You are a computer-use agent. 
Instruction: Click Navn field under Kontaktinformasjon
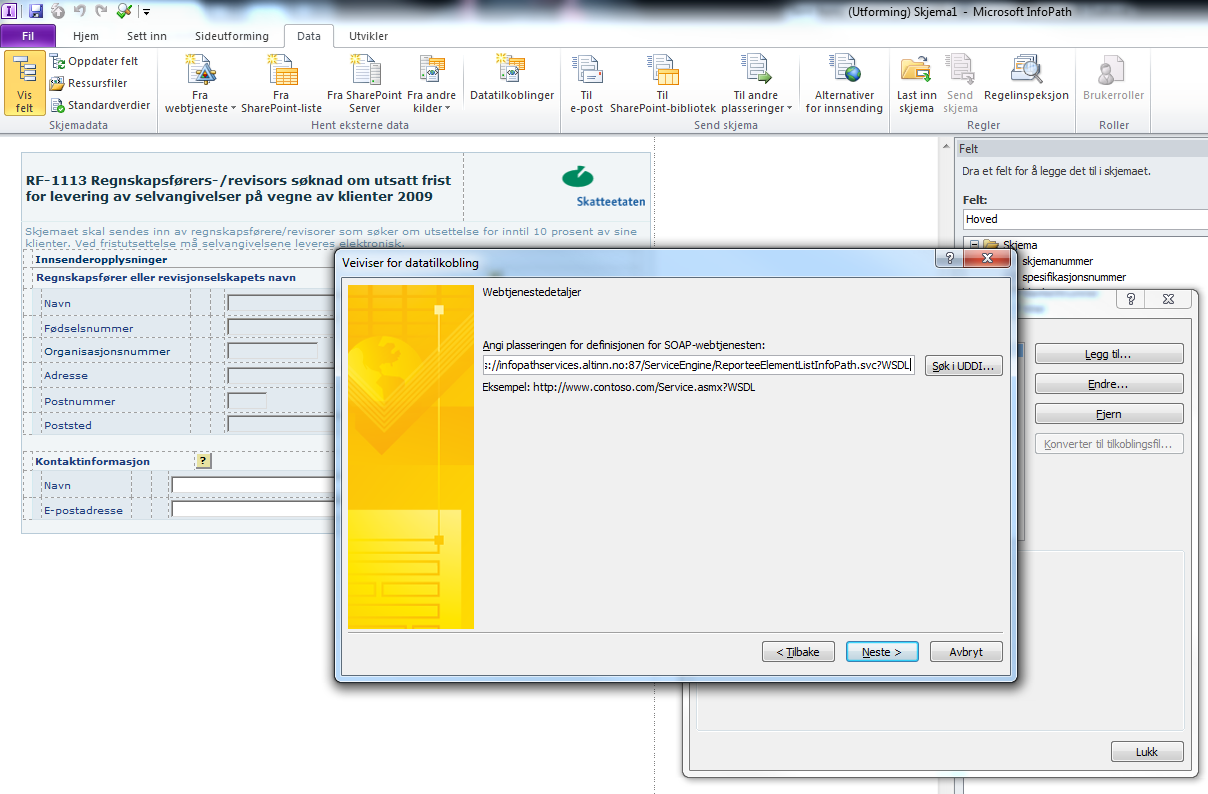tap(252, 486)
